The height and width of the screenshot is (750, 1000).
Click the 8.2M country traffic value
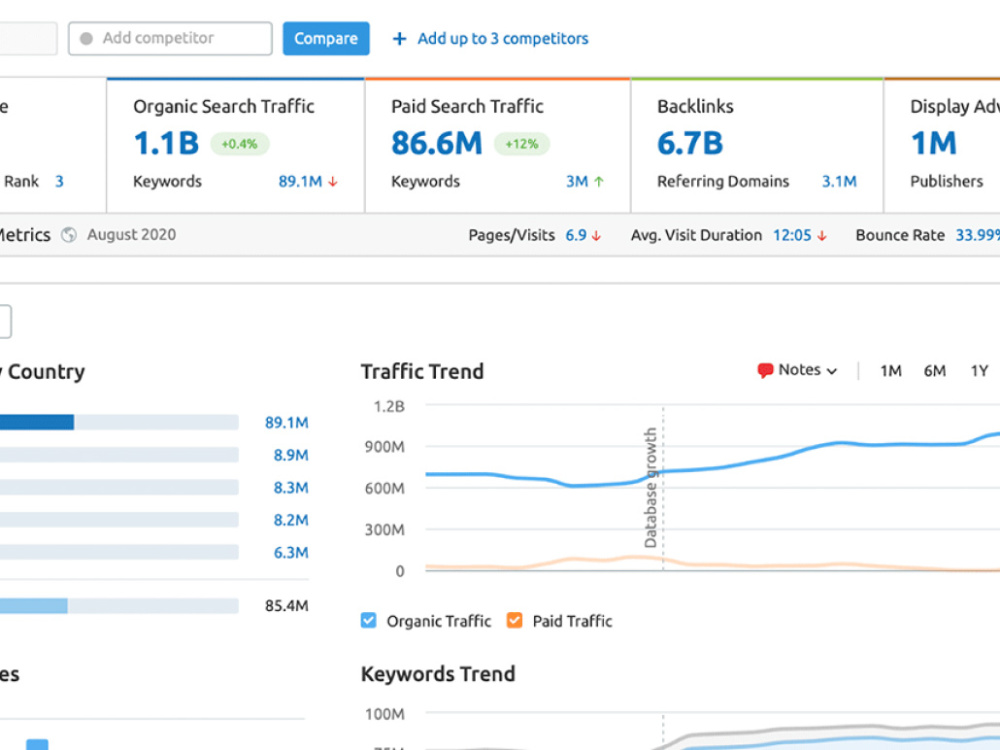[x=291, y=520]
